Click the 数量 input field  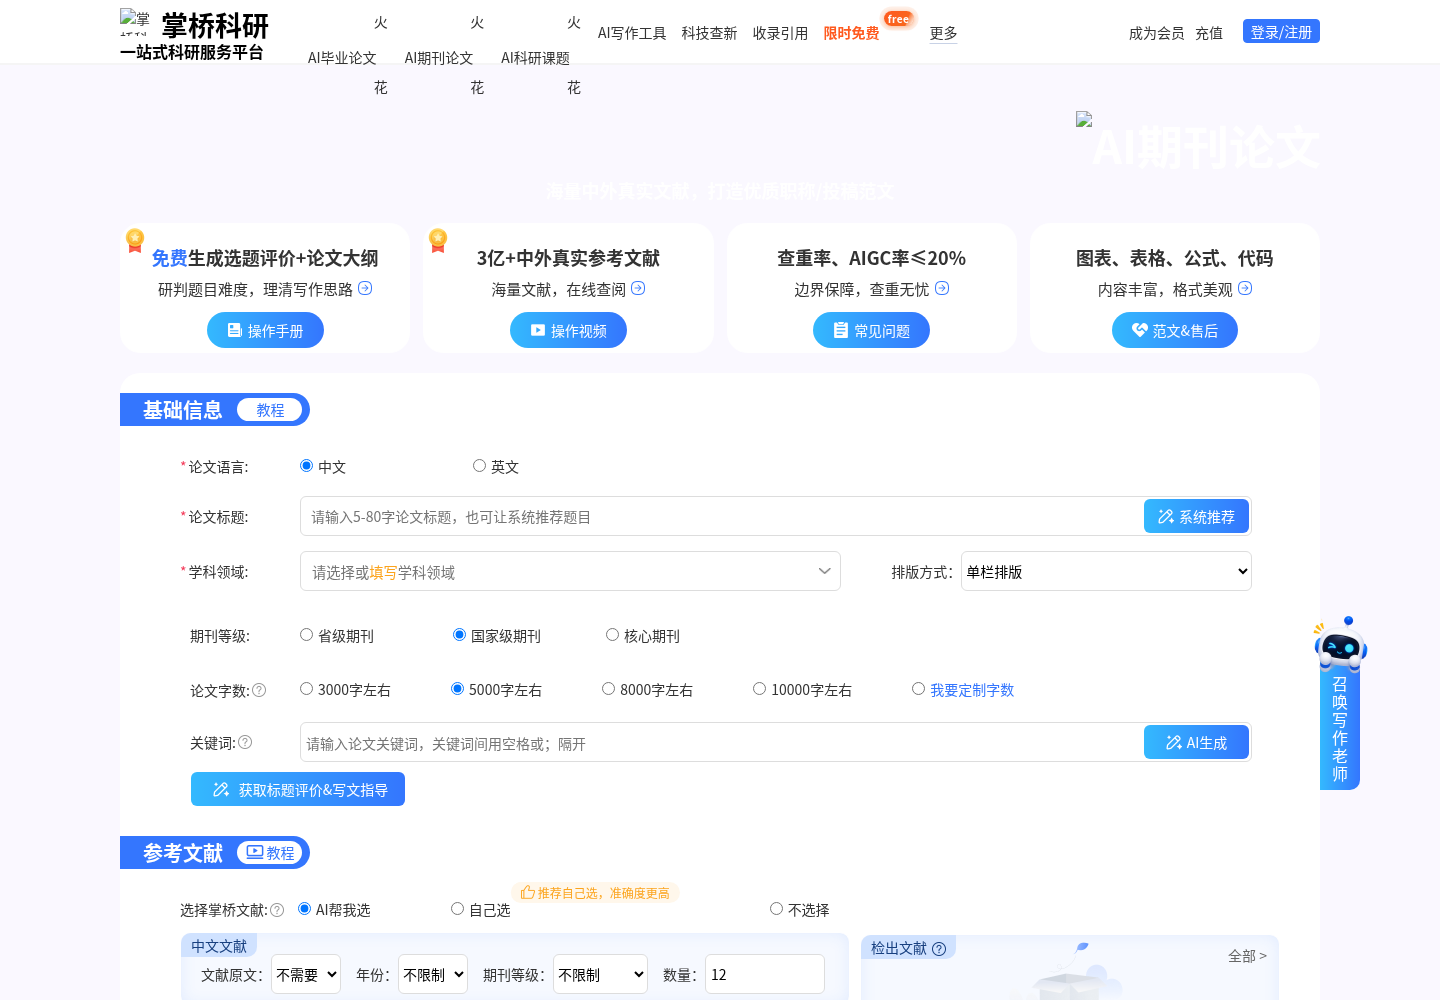765,974
